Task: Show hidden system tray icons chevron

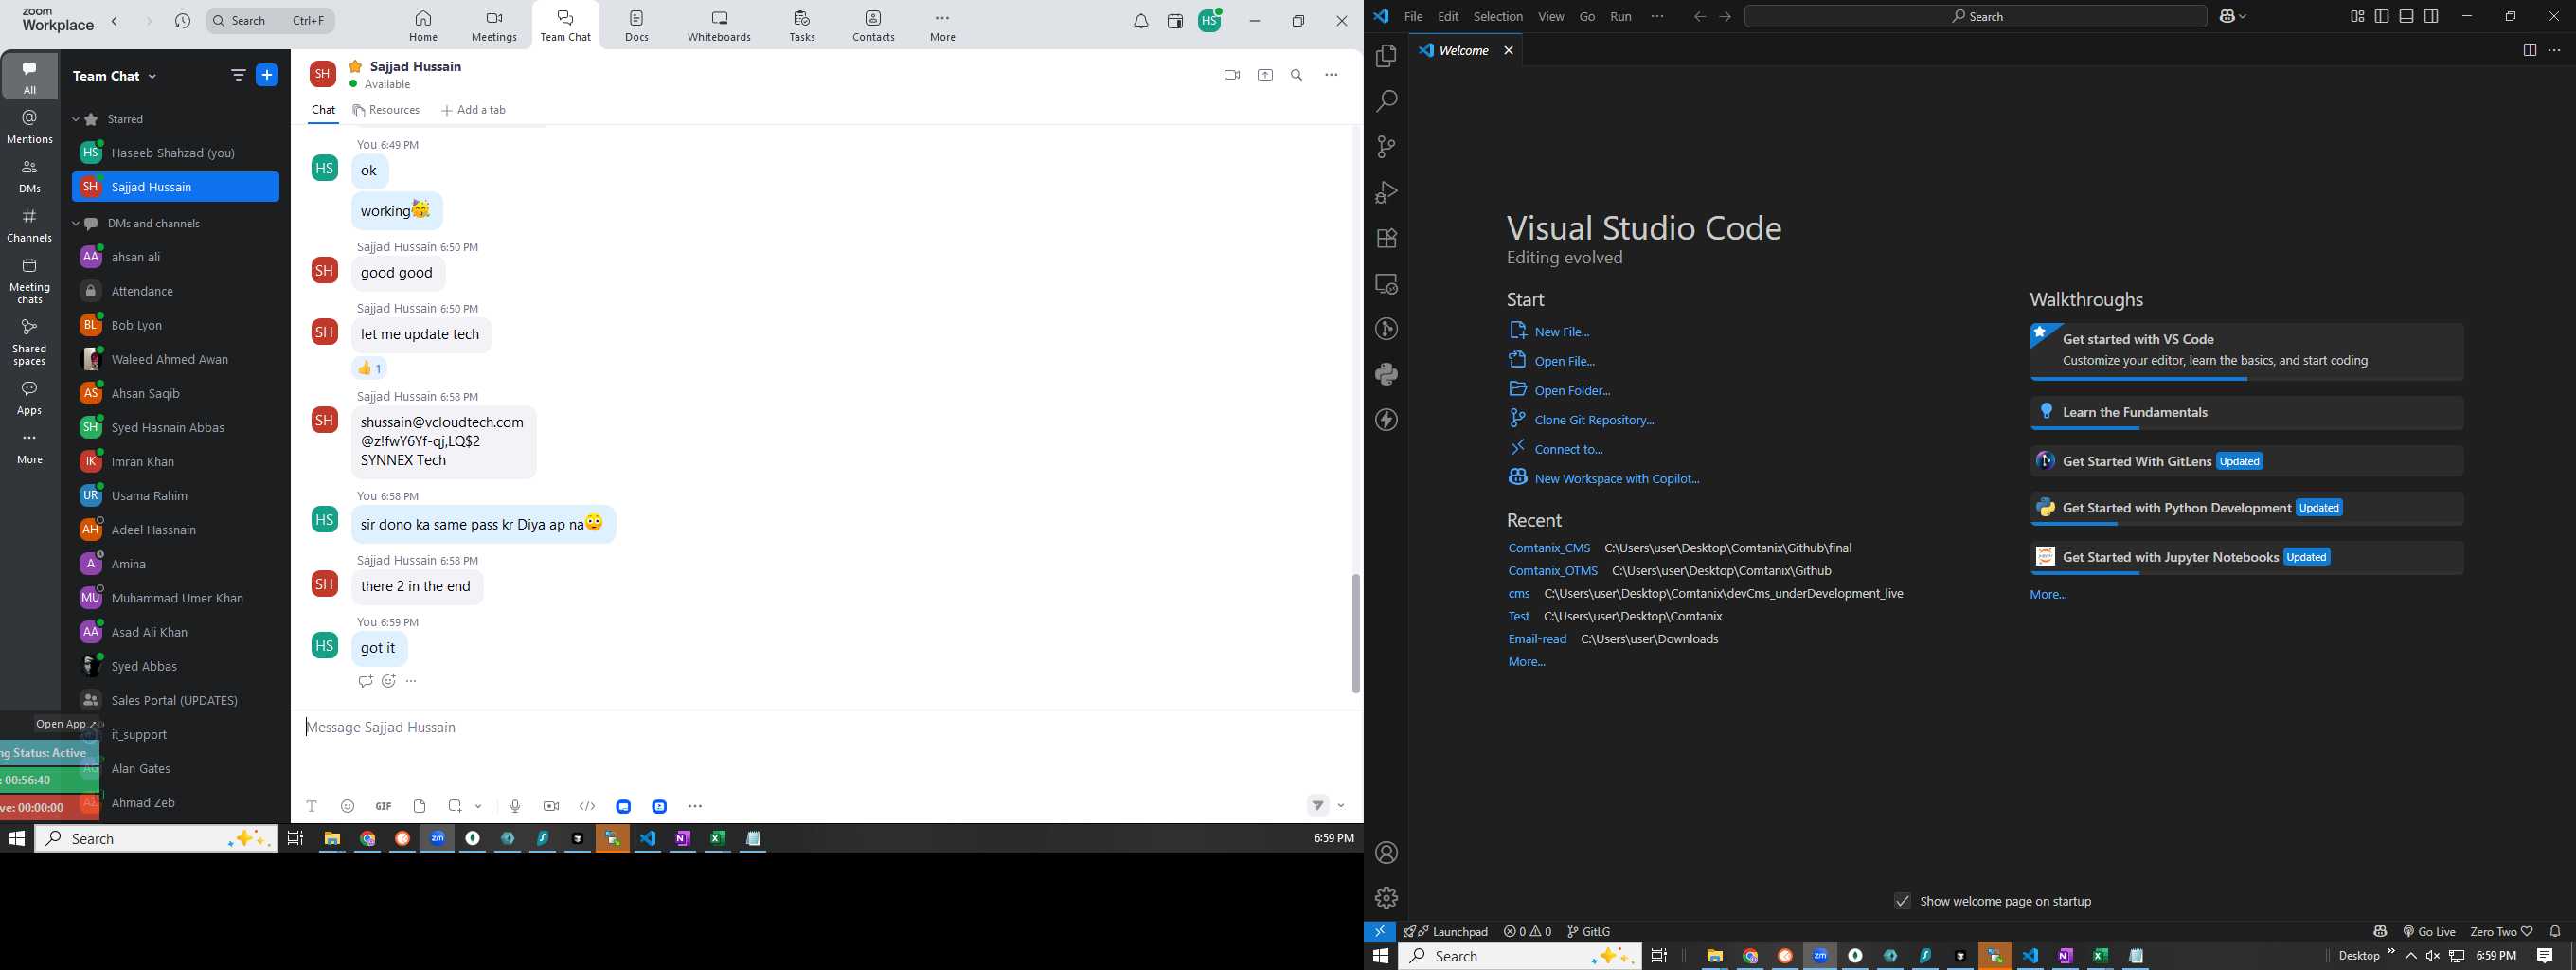Action: point(2411,956)
